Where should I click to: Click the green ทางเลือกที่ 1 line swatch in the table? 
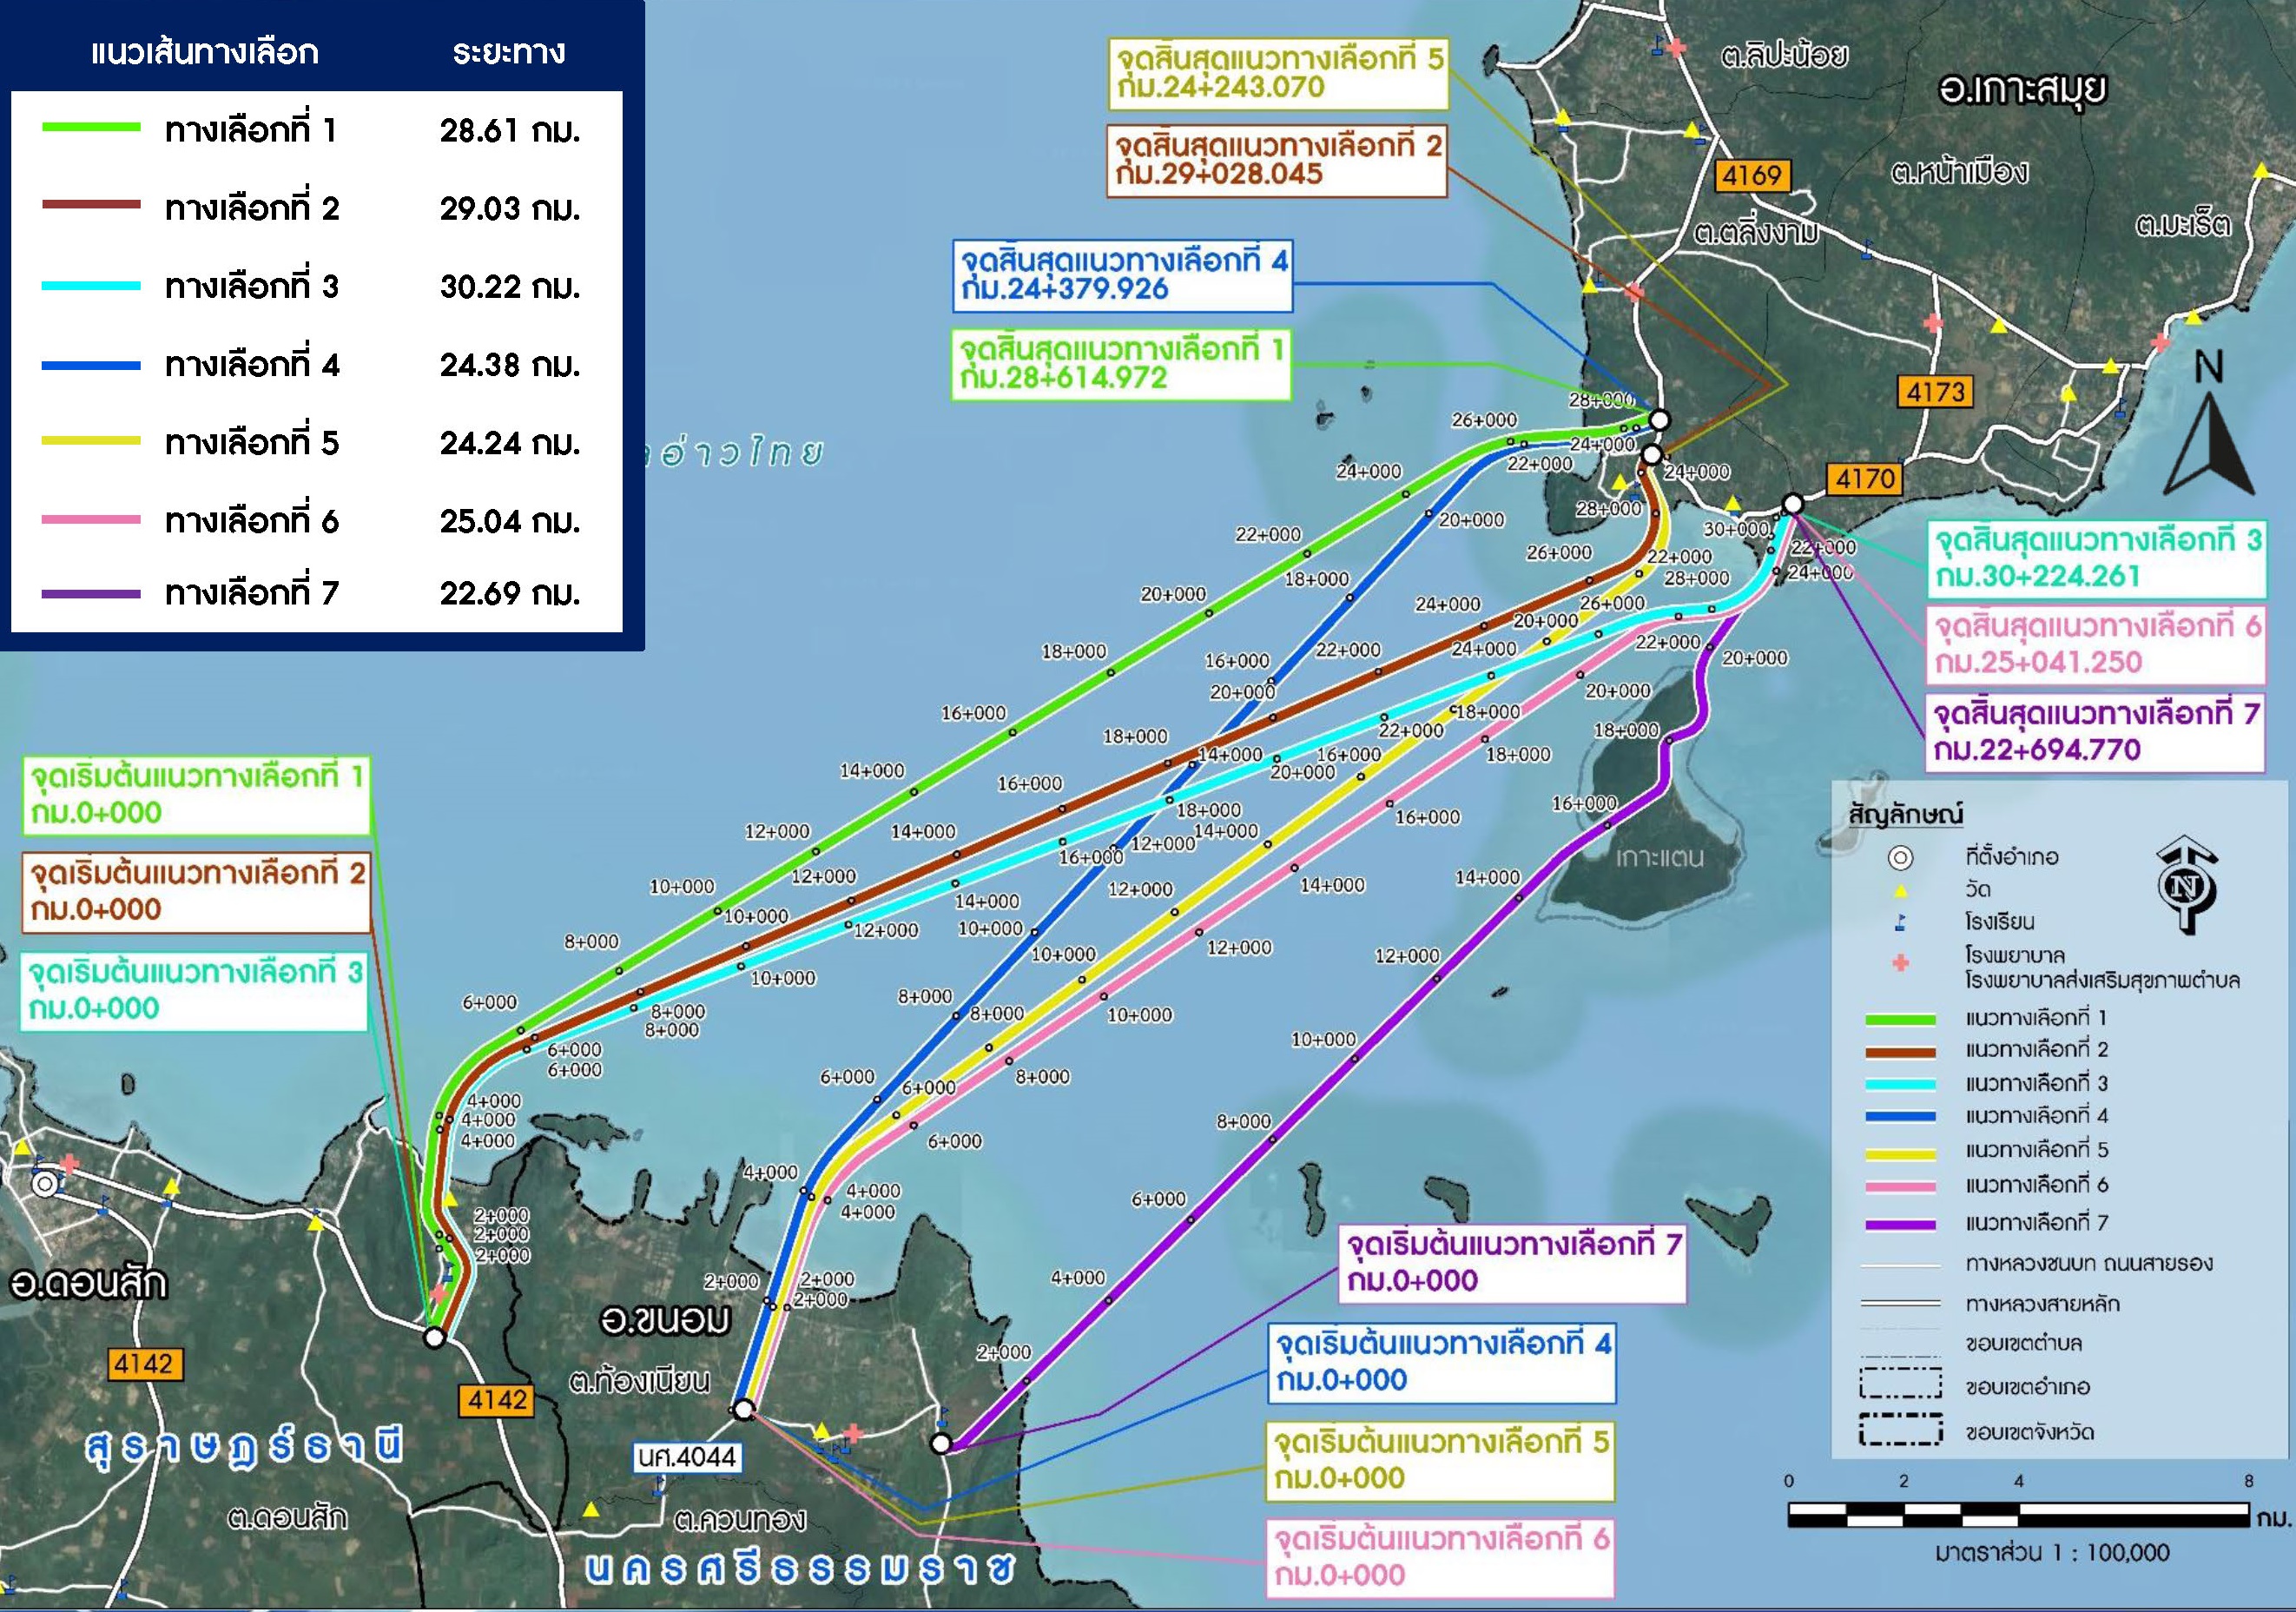[x=91, y=128]
